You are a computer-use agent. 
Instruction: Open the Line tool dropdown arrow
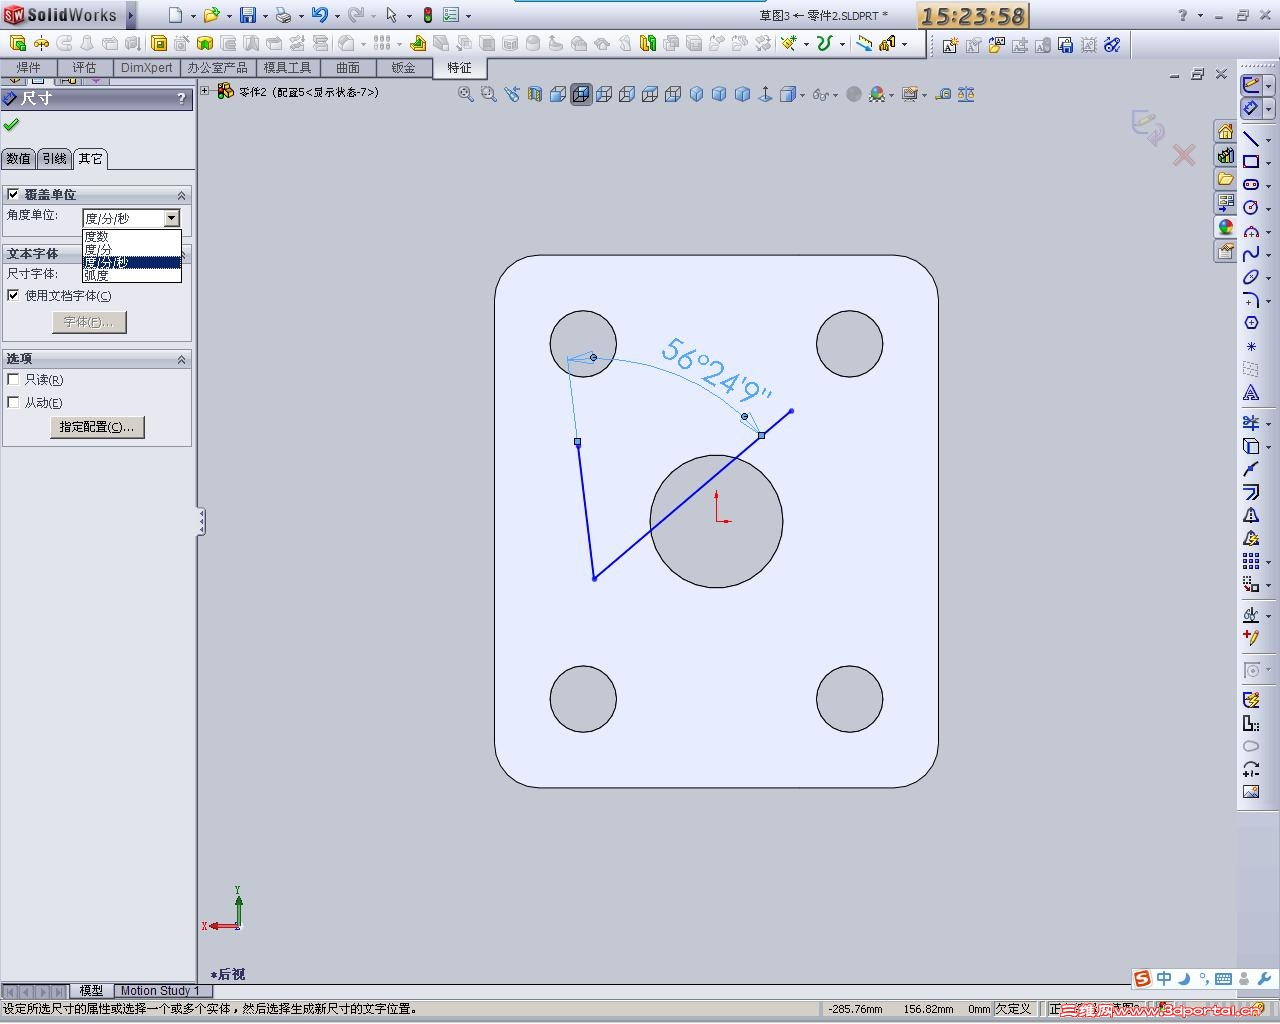pos(1269,140)
